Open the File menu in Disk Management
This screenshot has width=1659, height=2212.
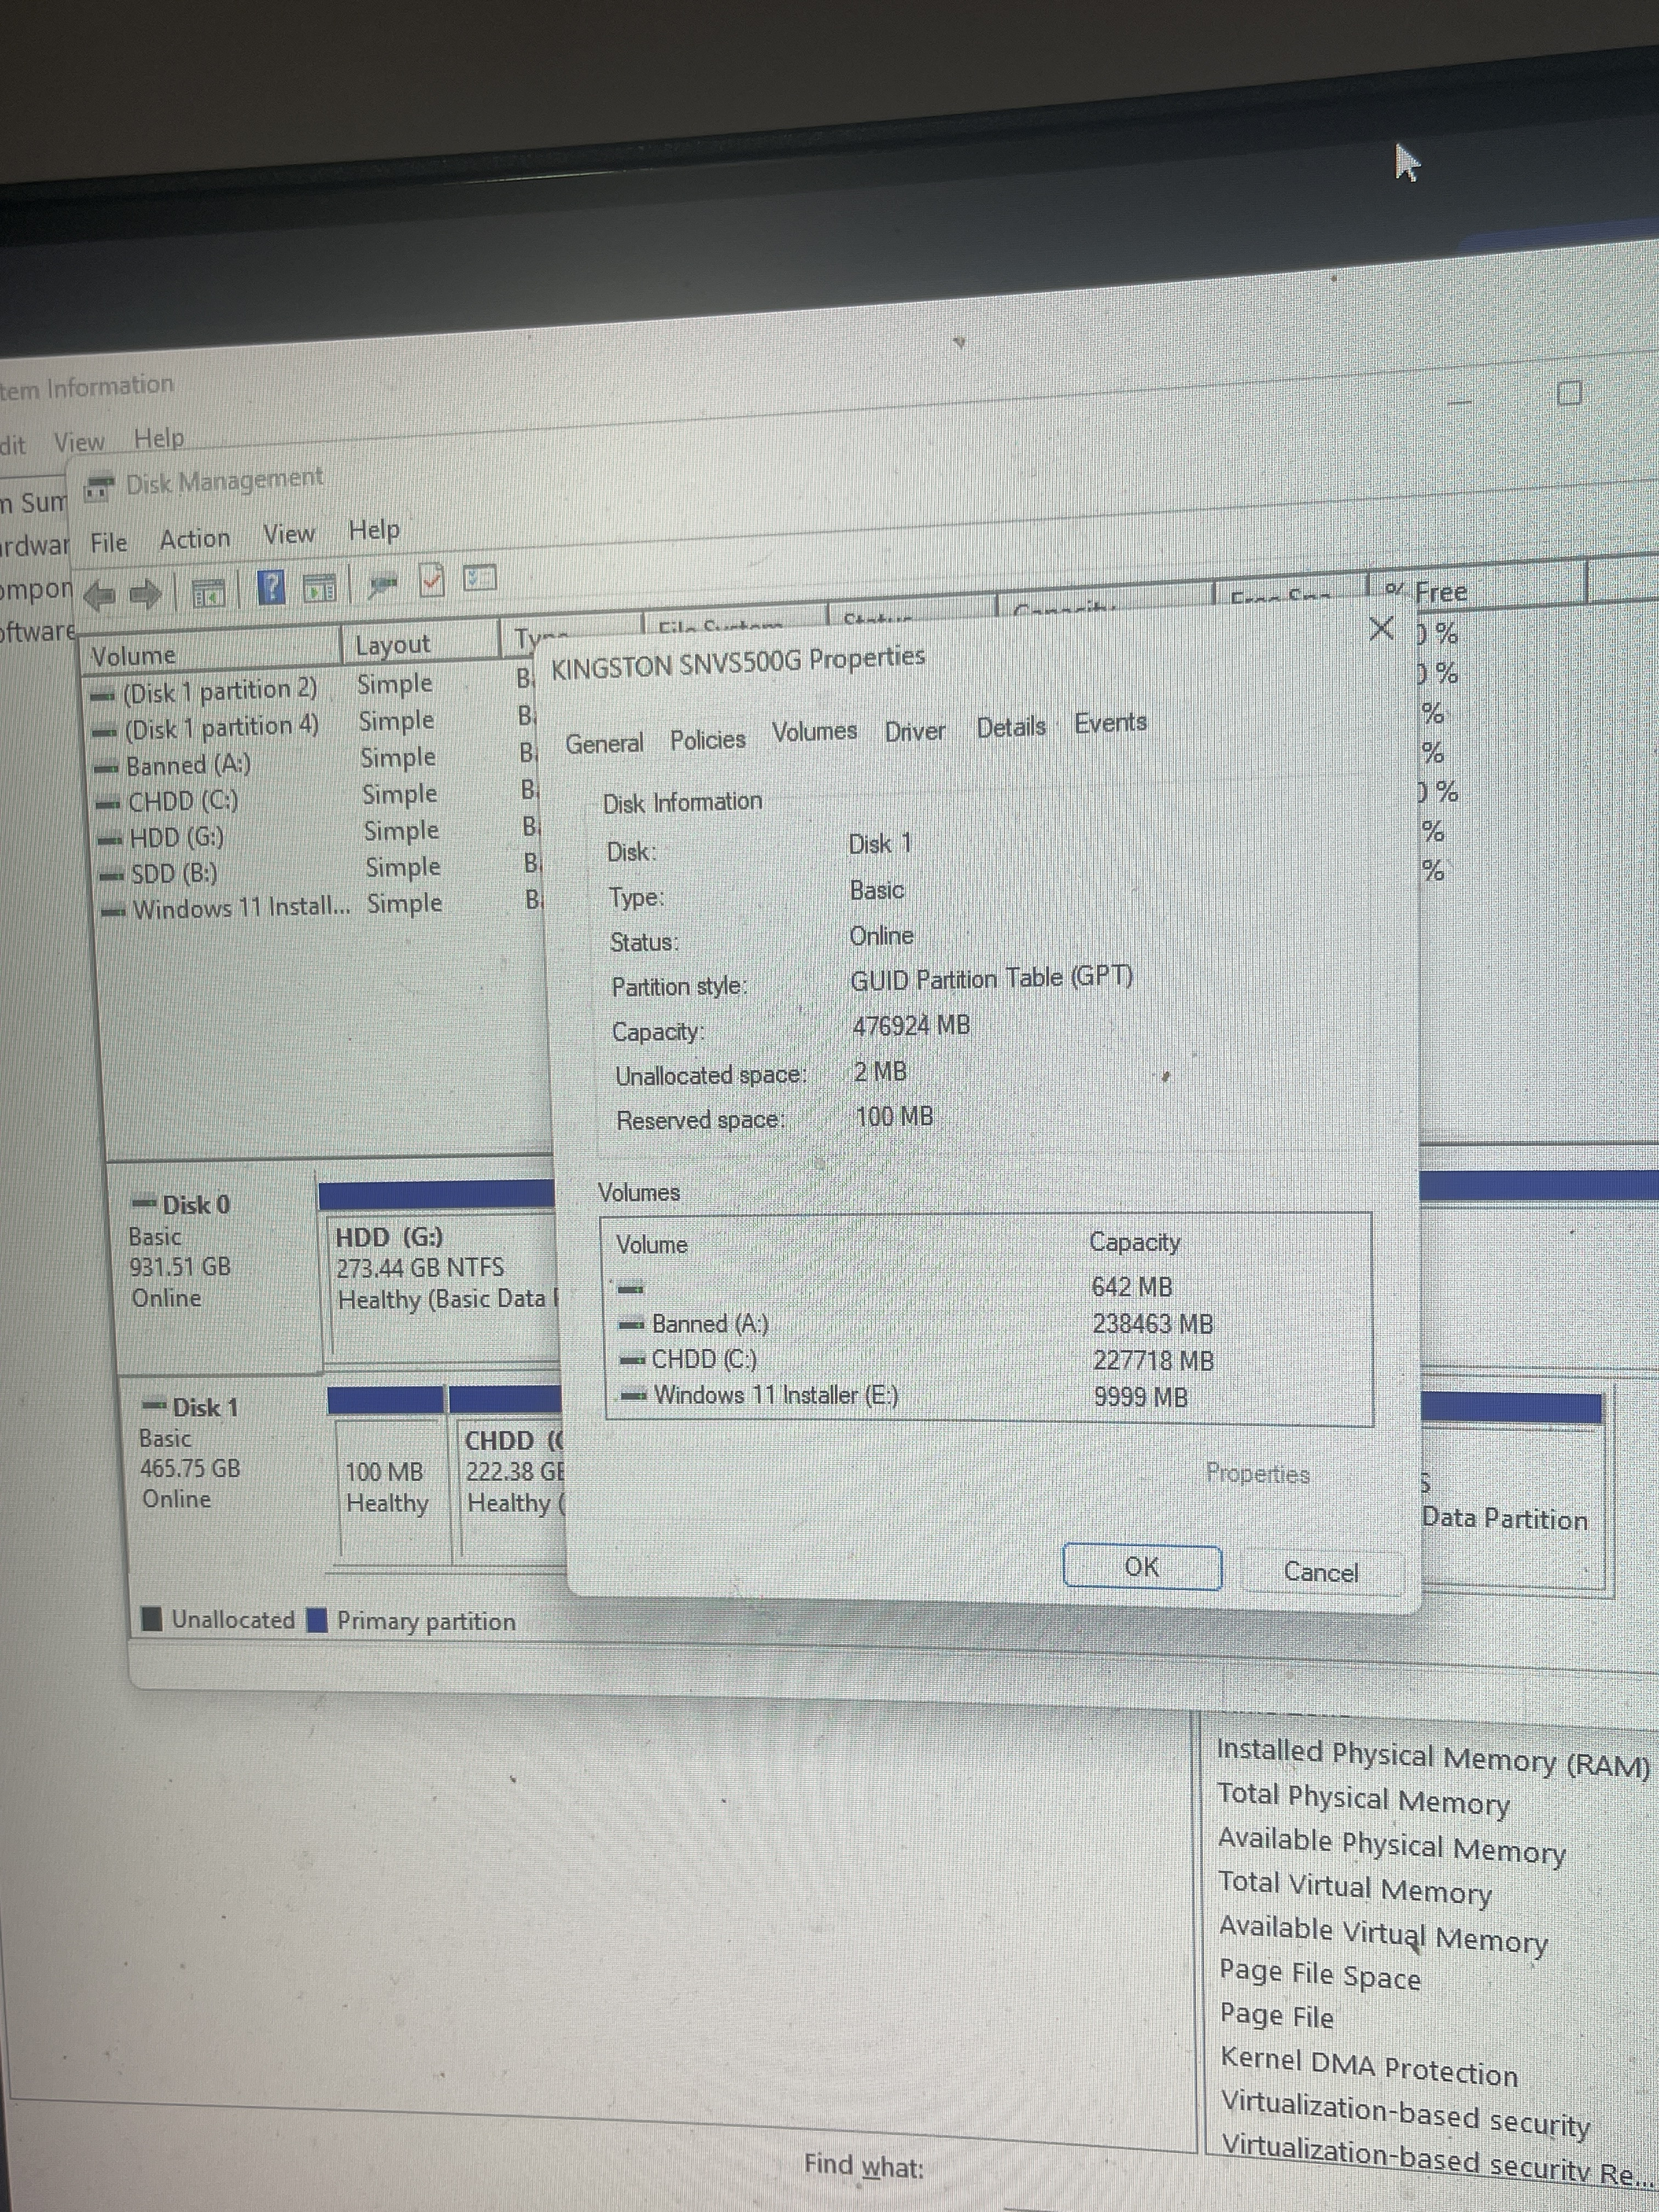click(x=109, y=543)
